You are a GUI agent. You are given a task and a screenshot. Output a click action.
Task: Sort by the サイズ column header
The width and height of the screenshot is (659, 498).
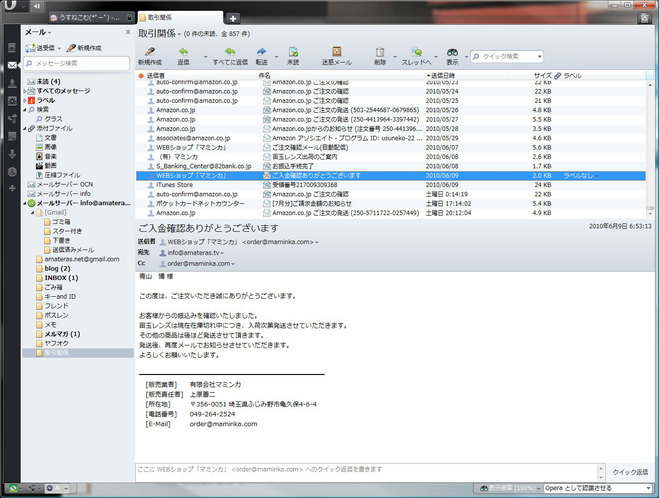coord(542,76)
